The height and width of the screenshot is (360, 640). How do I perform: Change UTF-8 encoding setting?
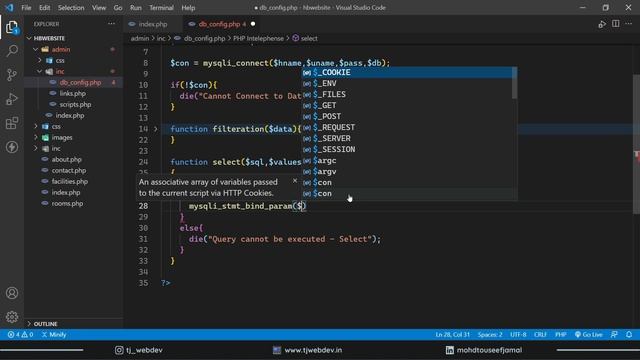(518, 335)
